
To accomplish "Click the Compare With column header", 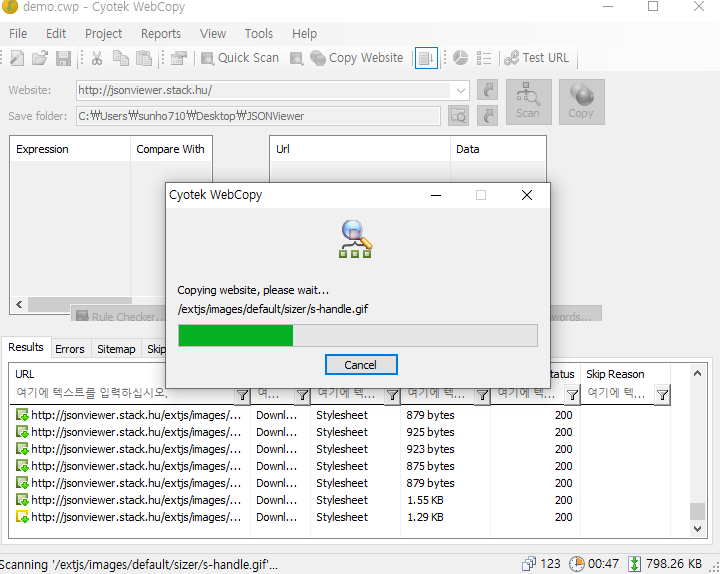I will [171, 149].
